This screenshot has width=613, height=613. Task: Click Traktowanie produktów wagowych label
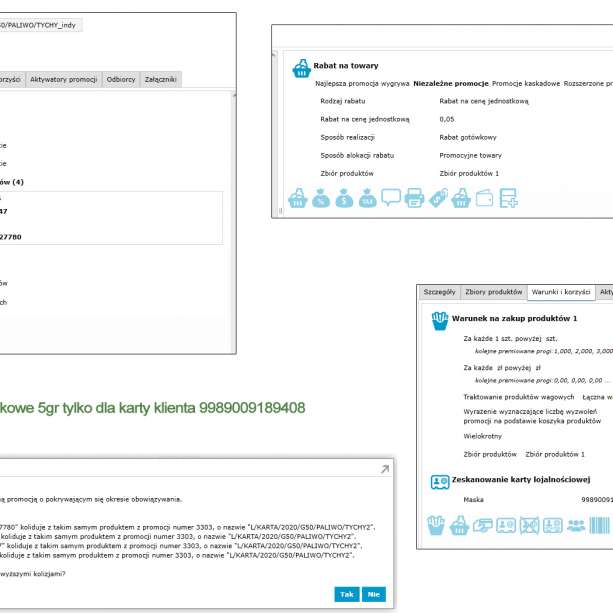click(519, 397)
